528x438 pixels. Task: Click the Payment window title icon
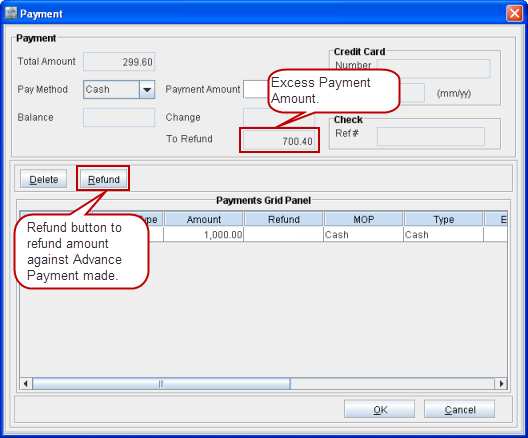click(11, 13)
